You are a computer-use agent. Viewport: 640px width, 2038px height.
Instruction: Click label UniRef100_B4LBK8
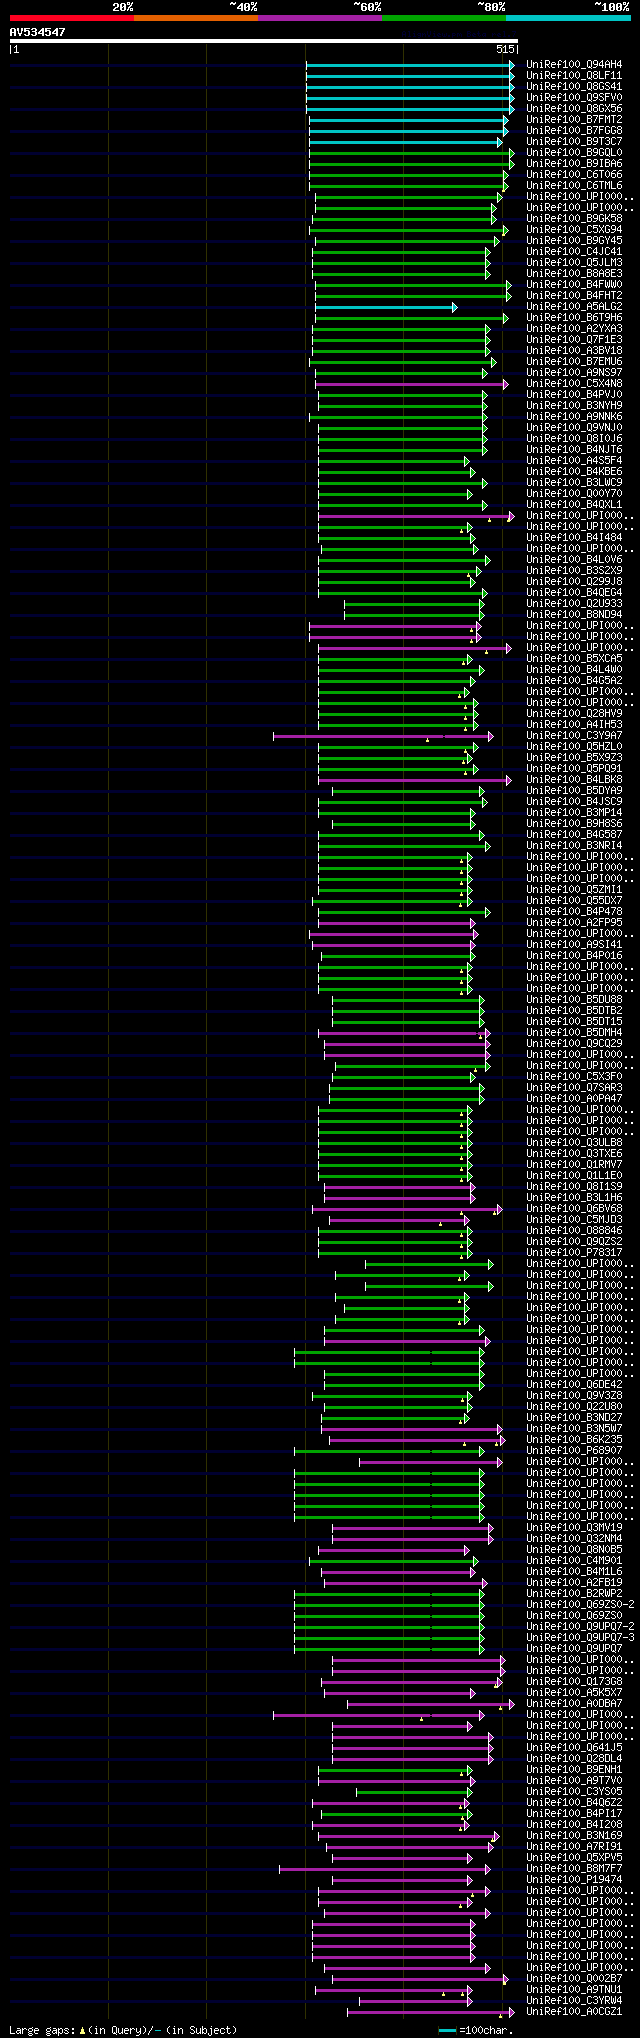(x=574, y=780)
